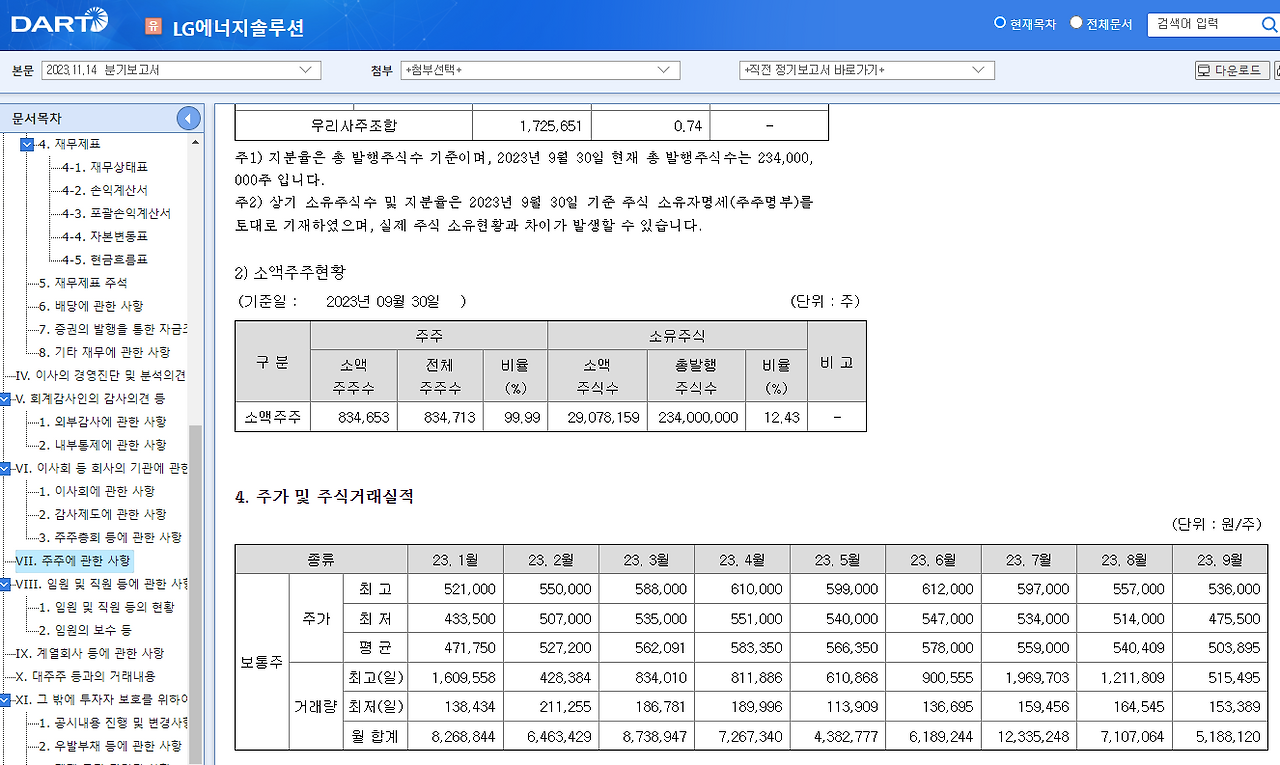Click the print icon at the toolbar's far right
The width and height of the screenshot is (1280, 765).
coord(1274,70)
